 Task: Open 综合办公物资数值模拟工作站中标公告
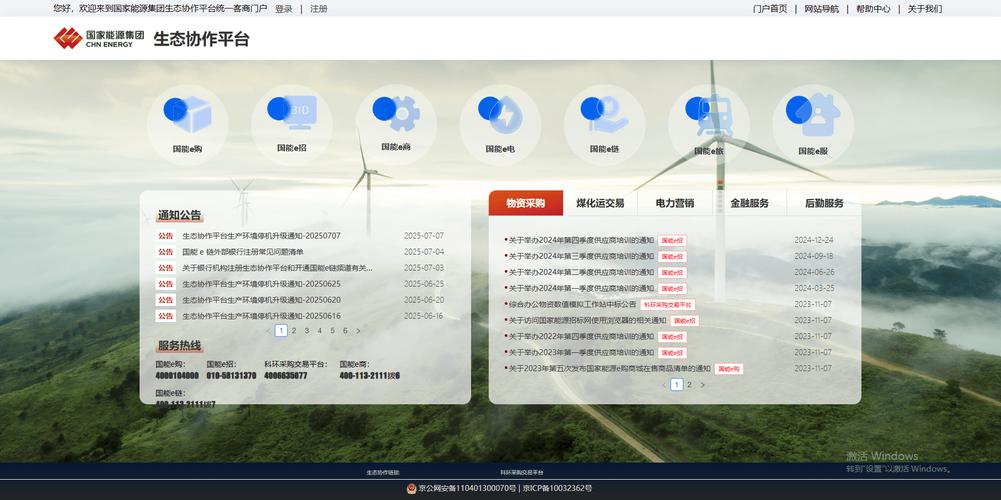pyautogui.click(x=572, y=305)
